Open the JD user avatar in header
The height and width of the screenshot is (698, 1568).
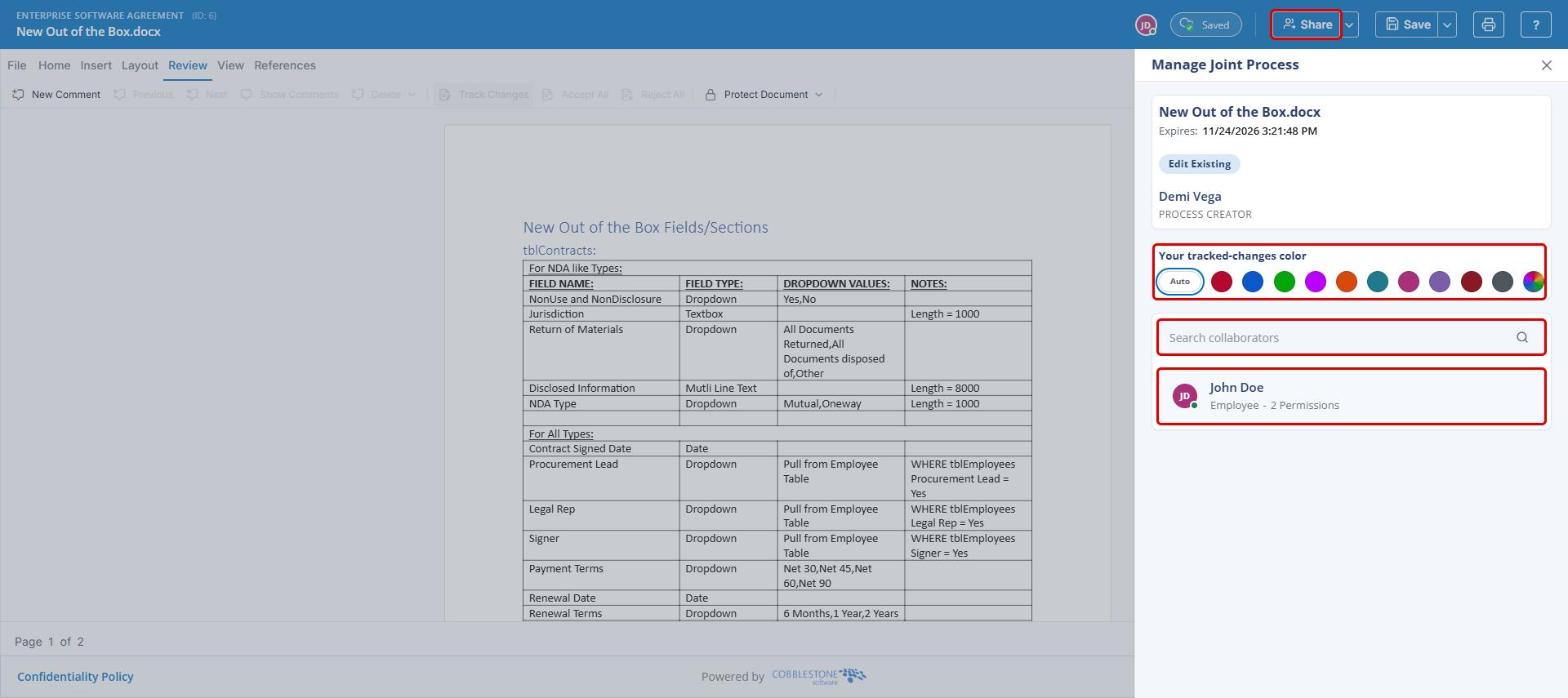click(1146, 24)
